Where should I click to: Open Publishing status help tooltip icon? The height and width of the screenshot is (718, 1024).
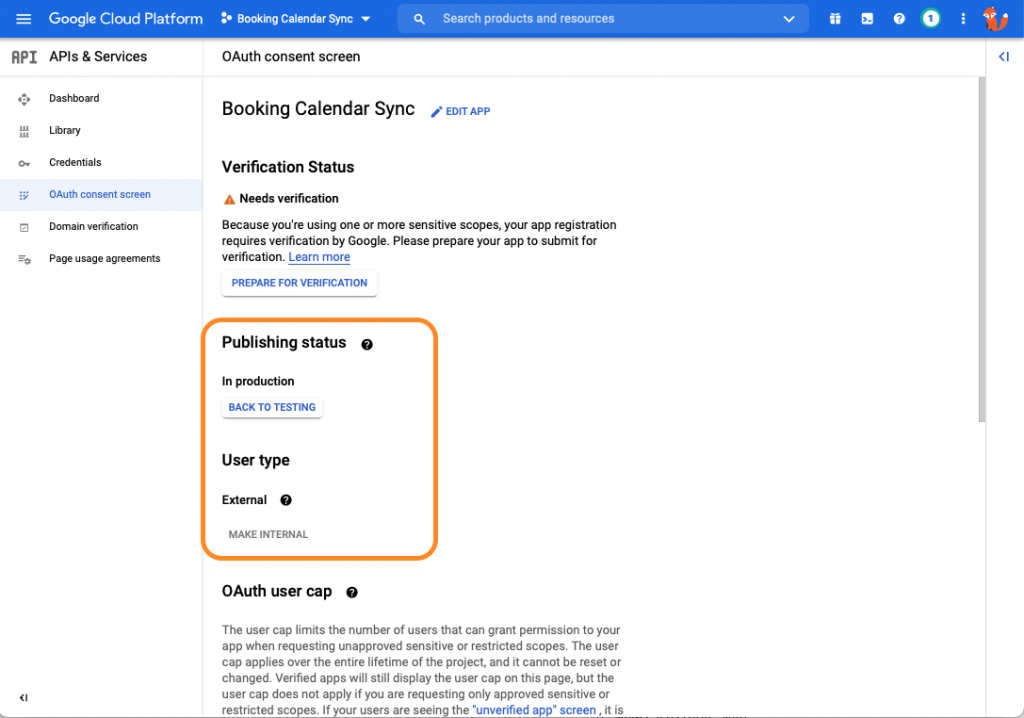367,344
